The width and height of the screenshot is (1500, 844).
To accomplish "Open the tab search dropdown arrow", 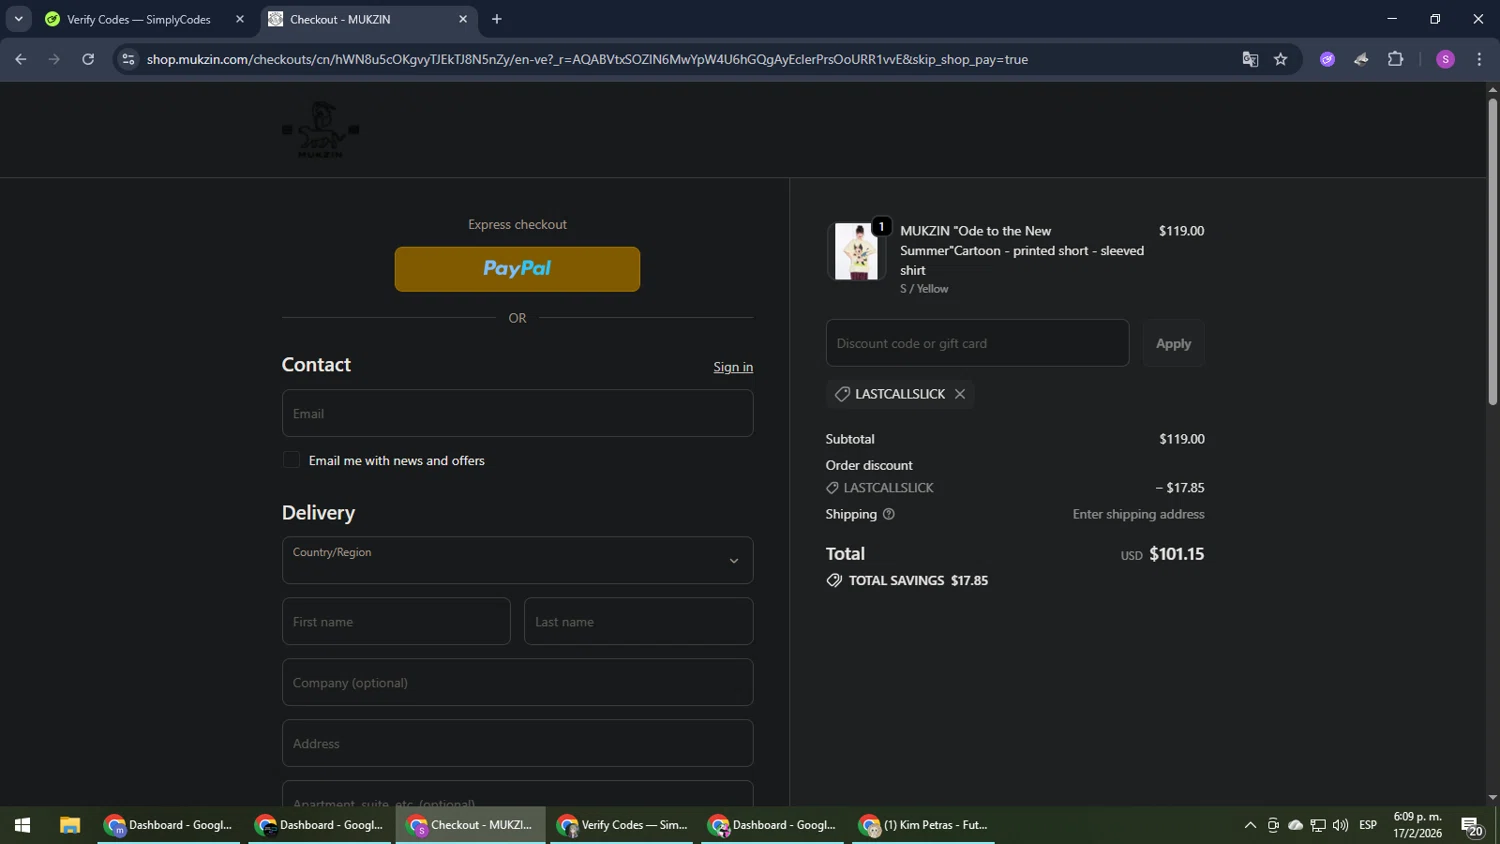I will pos(18,19).
